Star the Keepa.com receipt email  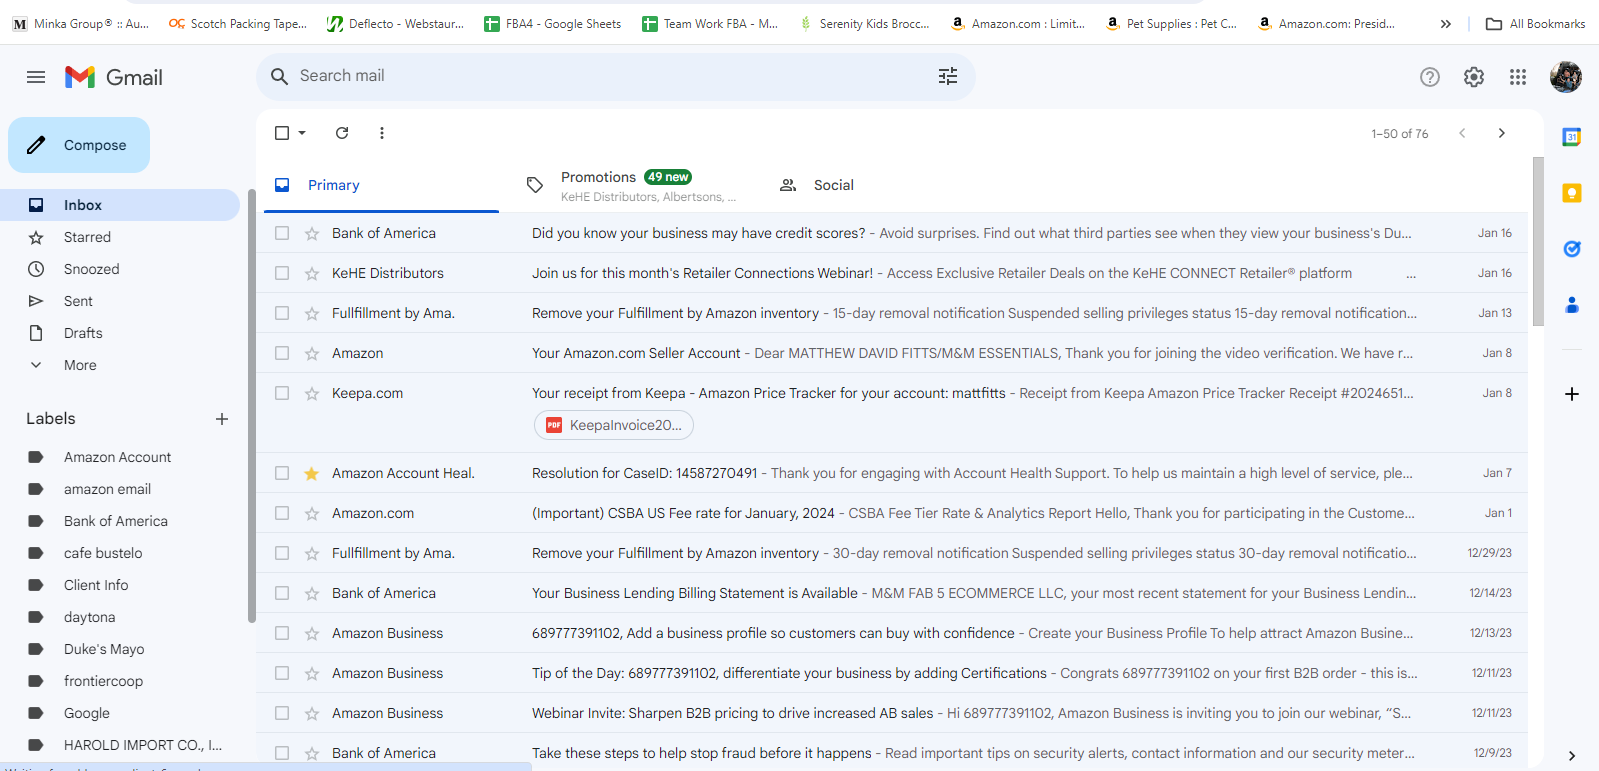(312, 393)
